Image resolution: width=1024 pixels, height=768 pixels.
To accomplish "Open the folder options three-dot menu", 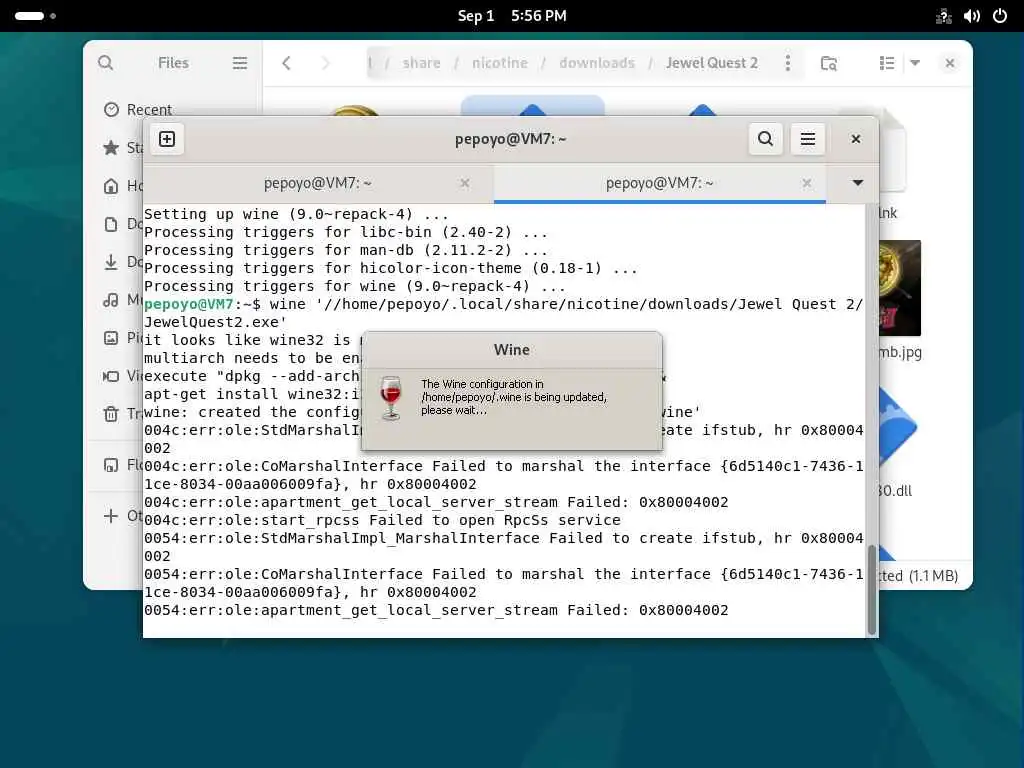I will (788, 63).
